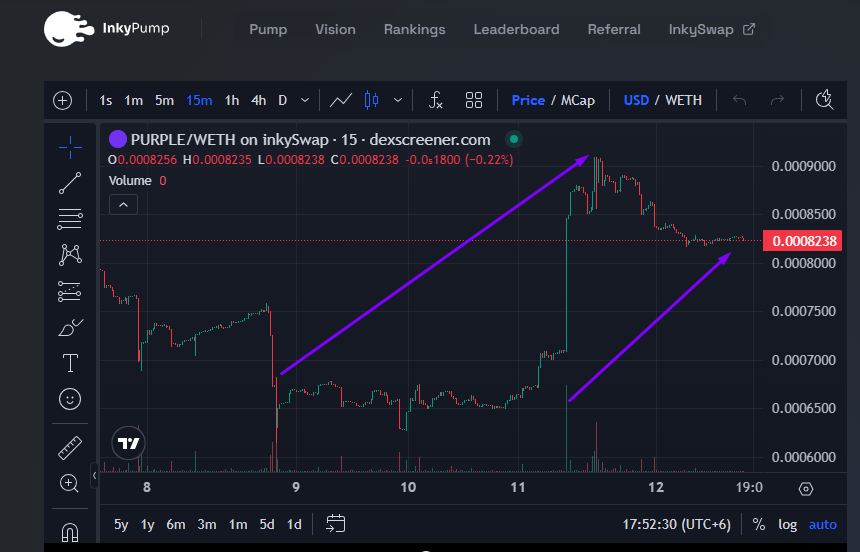860x552 pixels.
Task: Switch the chart to Price mode
Action: click(x=528, y=100)
